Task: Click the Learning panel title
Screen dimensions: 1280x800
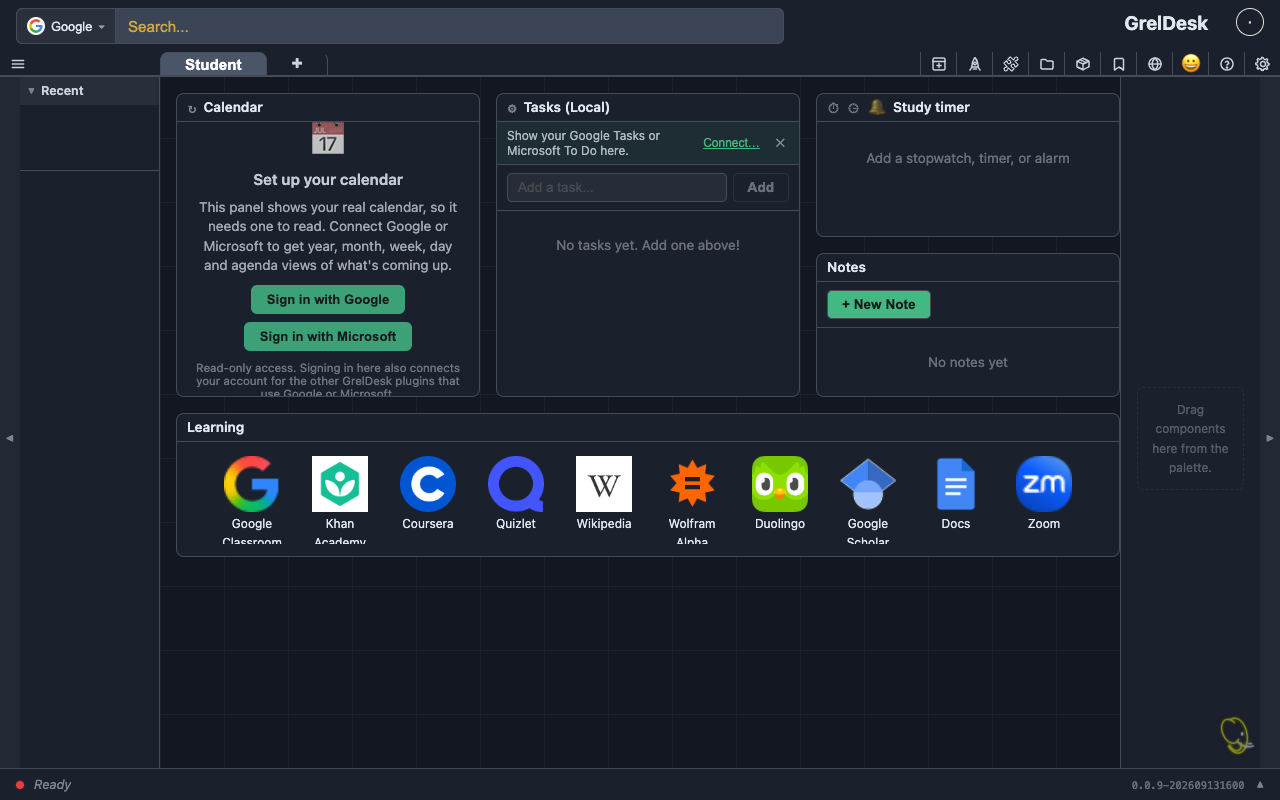Action: click(215, 427)
